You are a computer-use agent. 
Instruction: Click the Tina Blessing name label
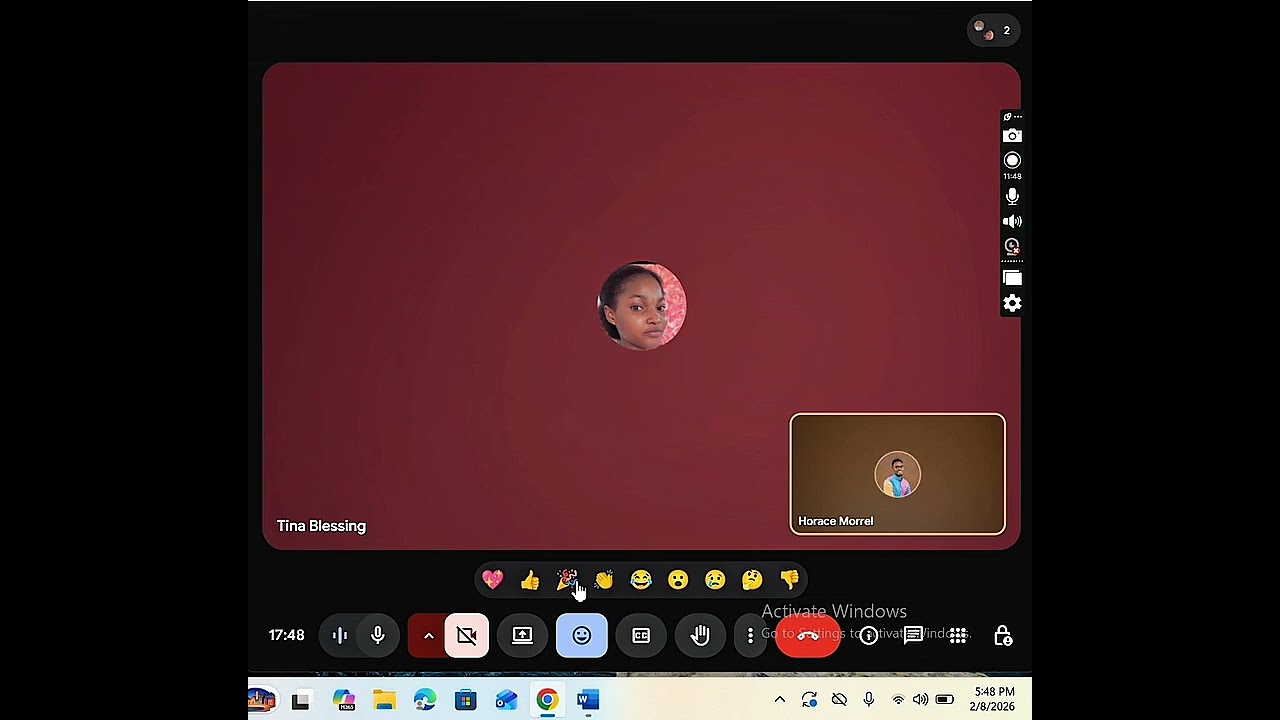coord(321,526)
